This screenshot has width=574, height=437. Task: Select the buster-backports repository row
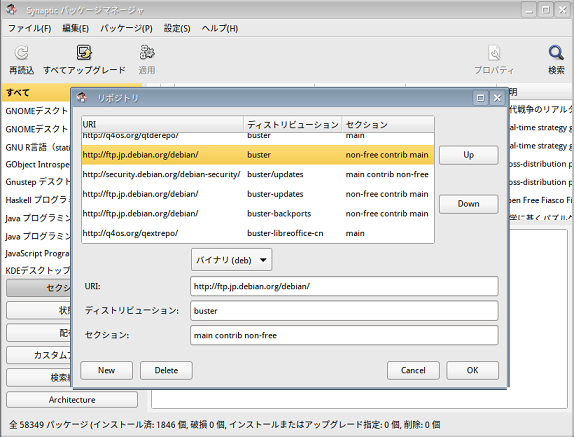click(x=258, y=214)
